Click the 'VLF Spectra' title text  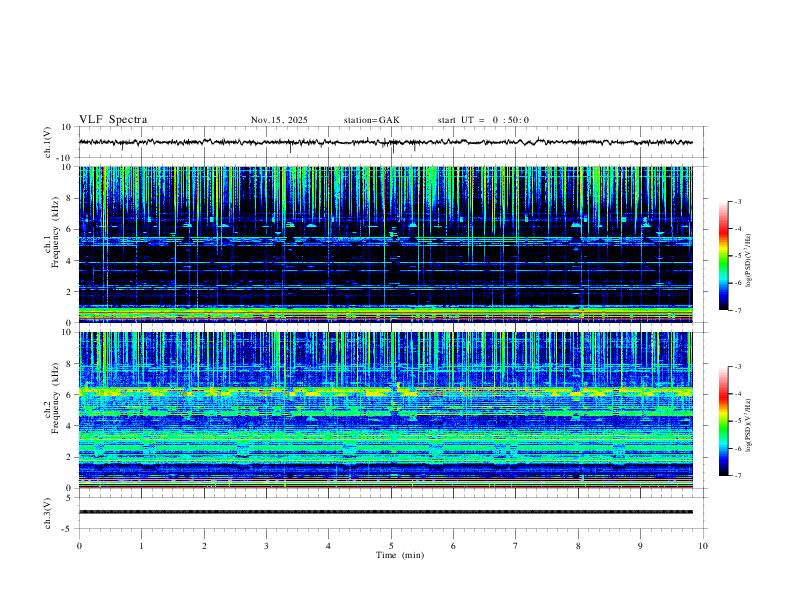click(x=113, y=120)
